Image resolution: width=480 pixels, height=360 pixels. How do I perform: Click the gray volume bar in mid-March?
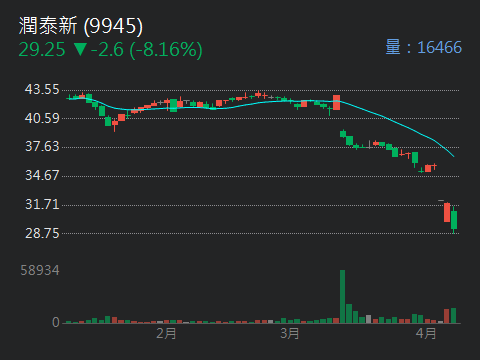pos(368,319)
